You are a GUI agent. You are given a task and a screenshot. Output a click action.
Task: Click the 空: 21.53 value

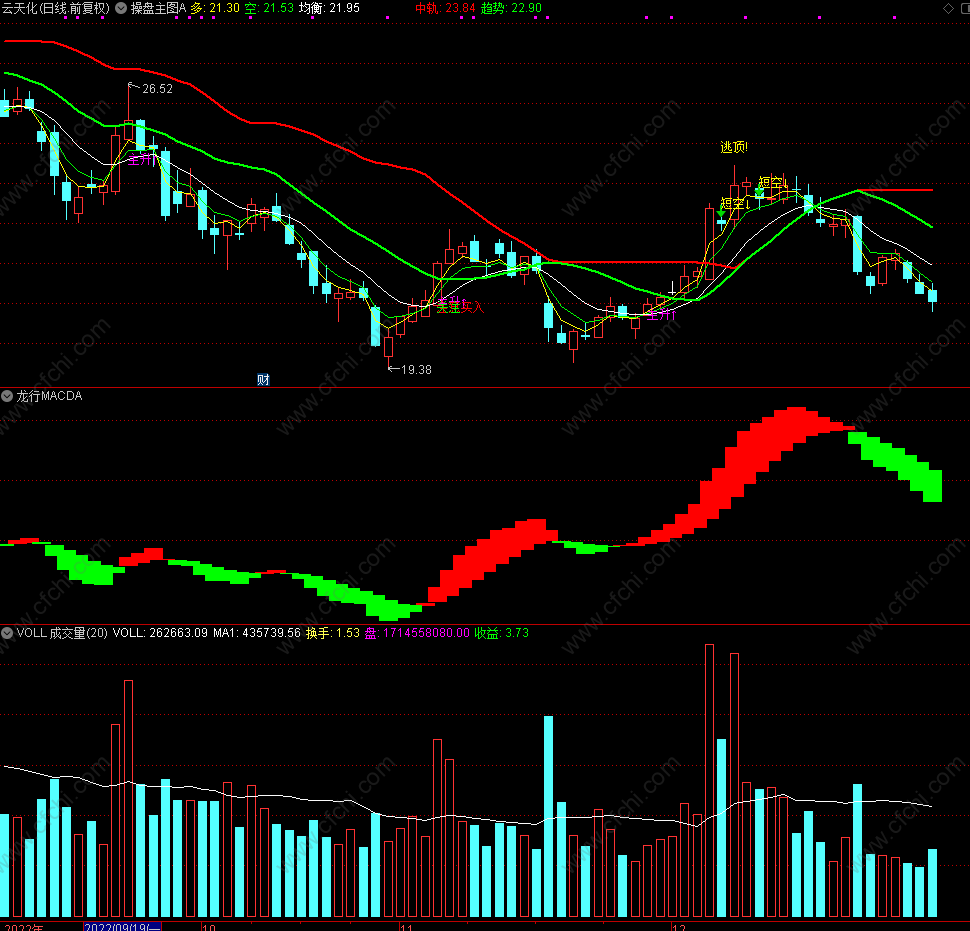coord(269,8)
